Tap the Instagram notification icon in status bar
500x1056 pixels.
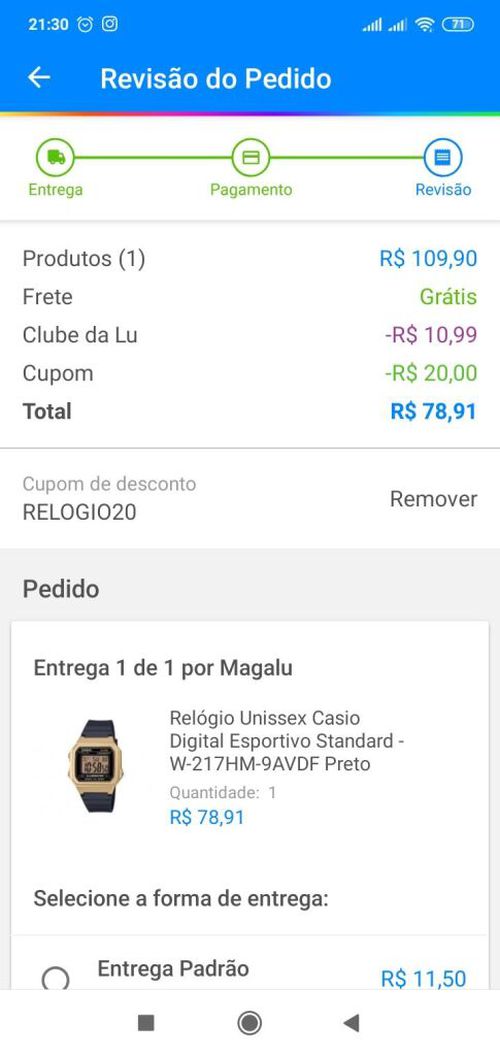point(110,24)
